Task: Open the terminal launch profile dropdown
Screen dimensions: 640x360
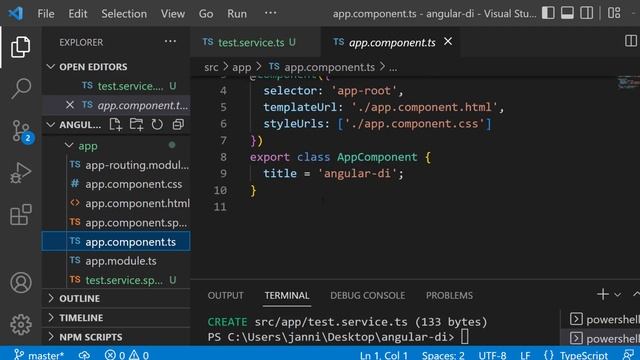Action: (618, 295)
